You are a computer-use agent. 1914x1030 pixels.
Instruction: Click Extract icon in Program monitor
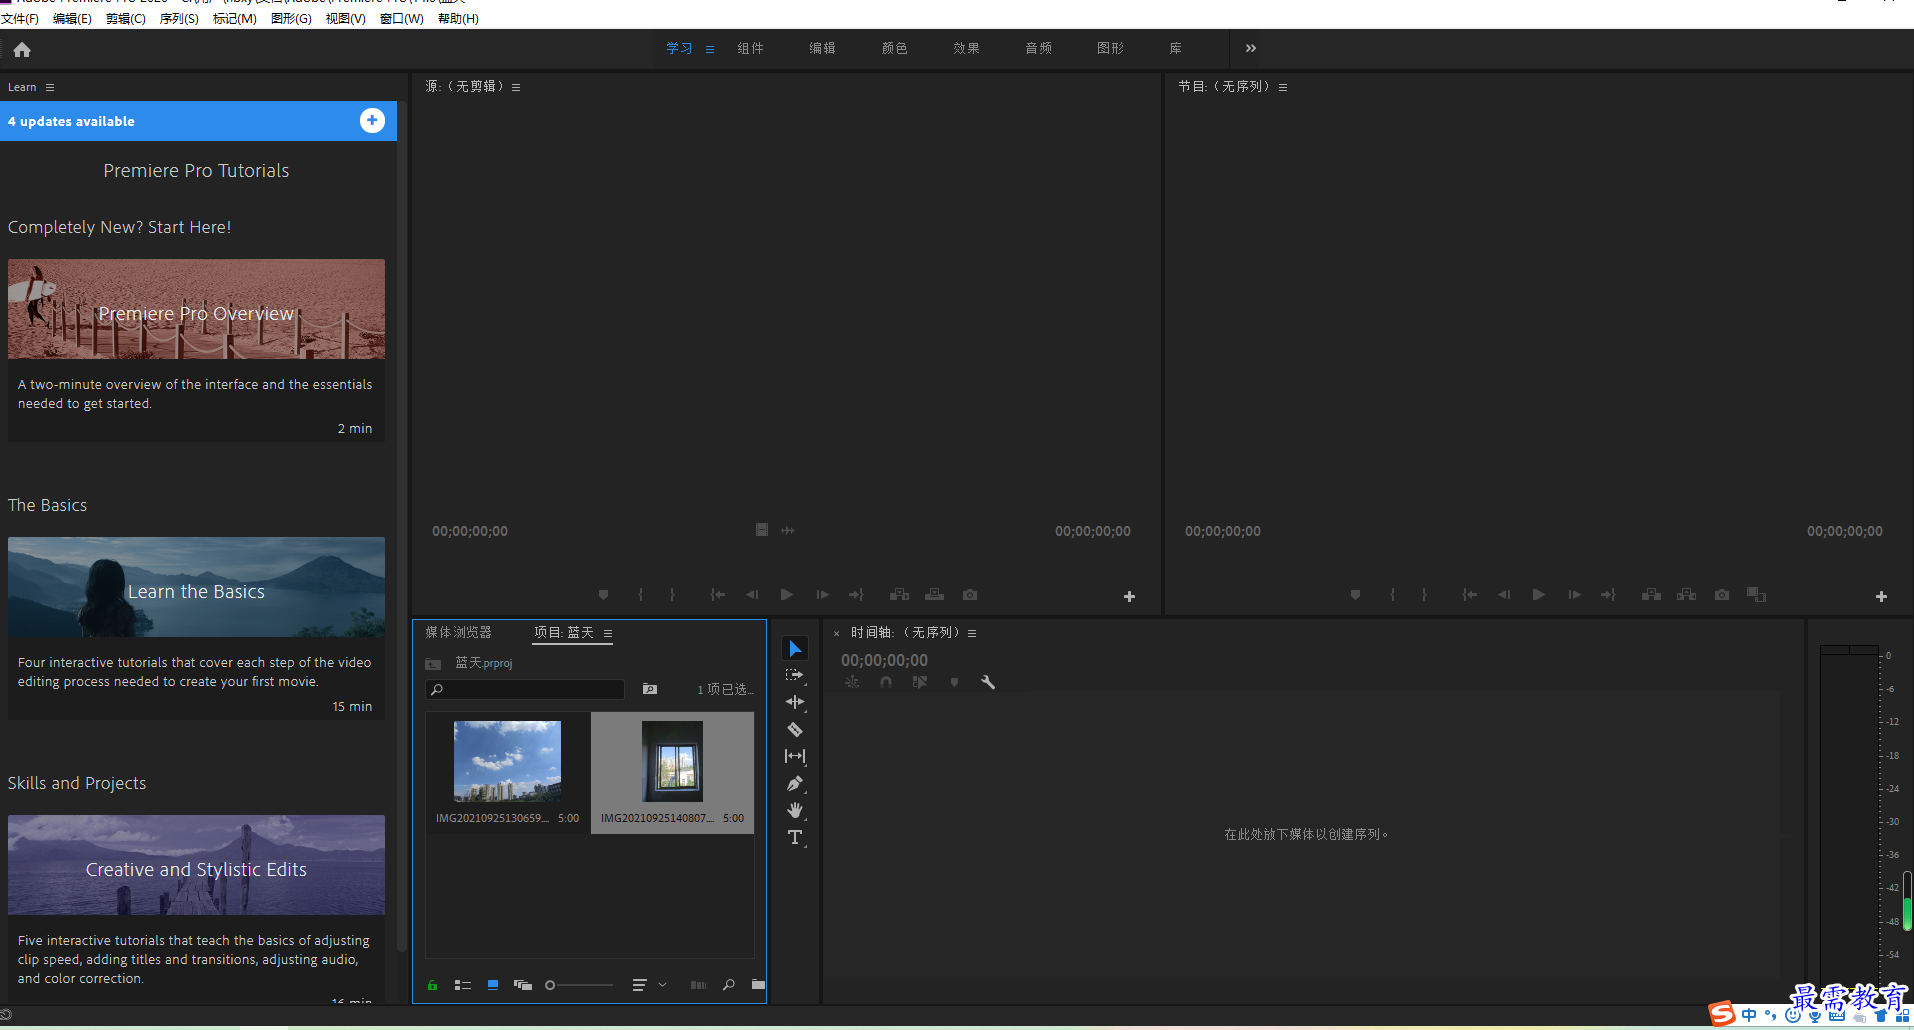tap(1687, 595)
